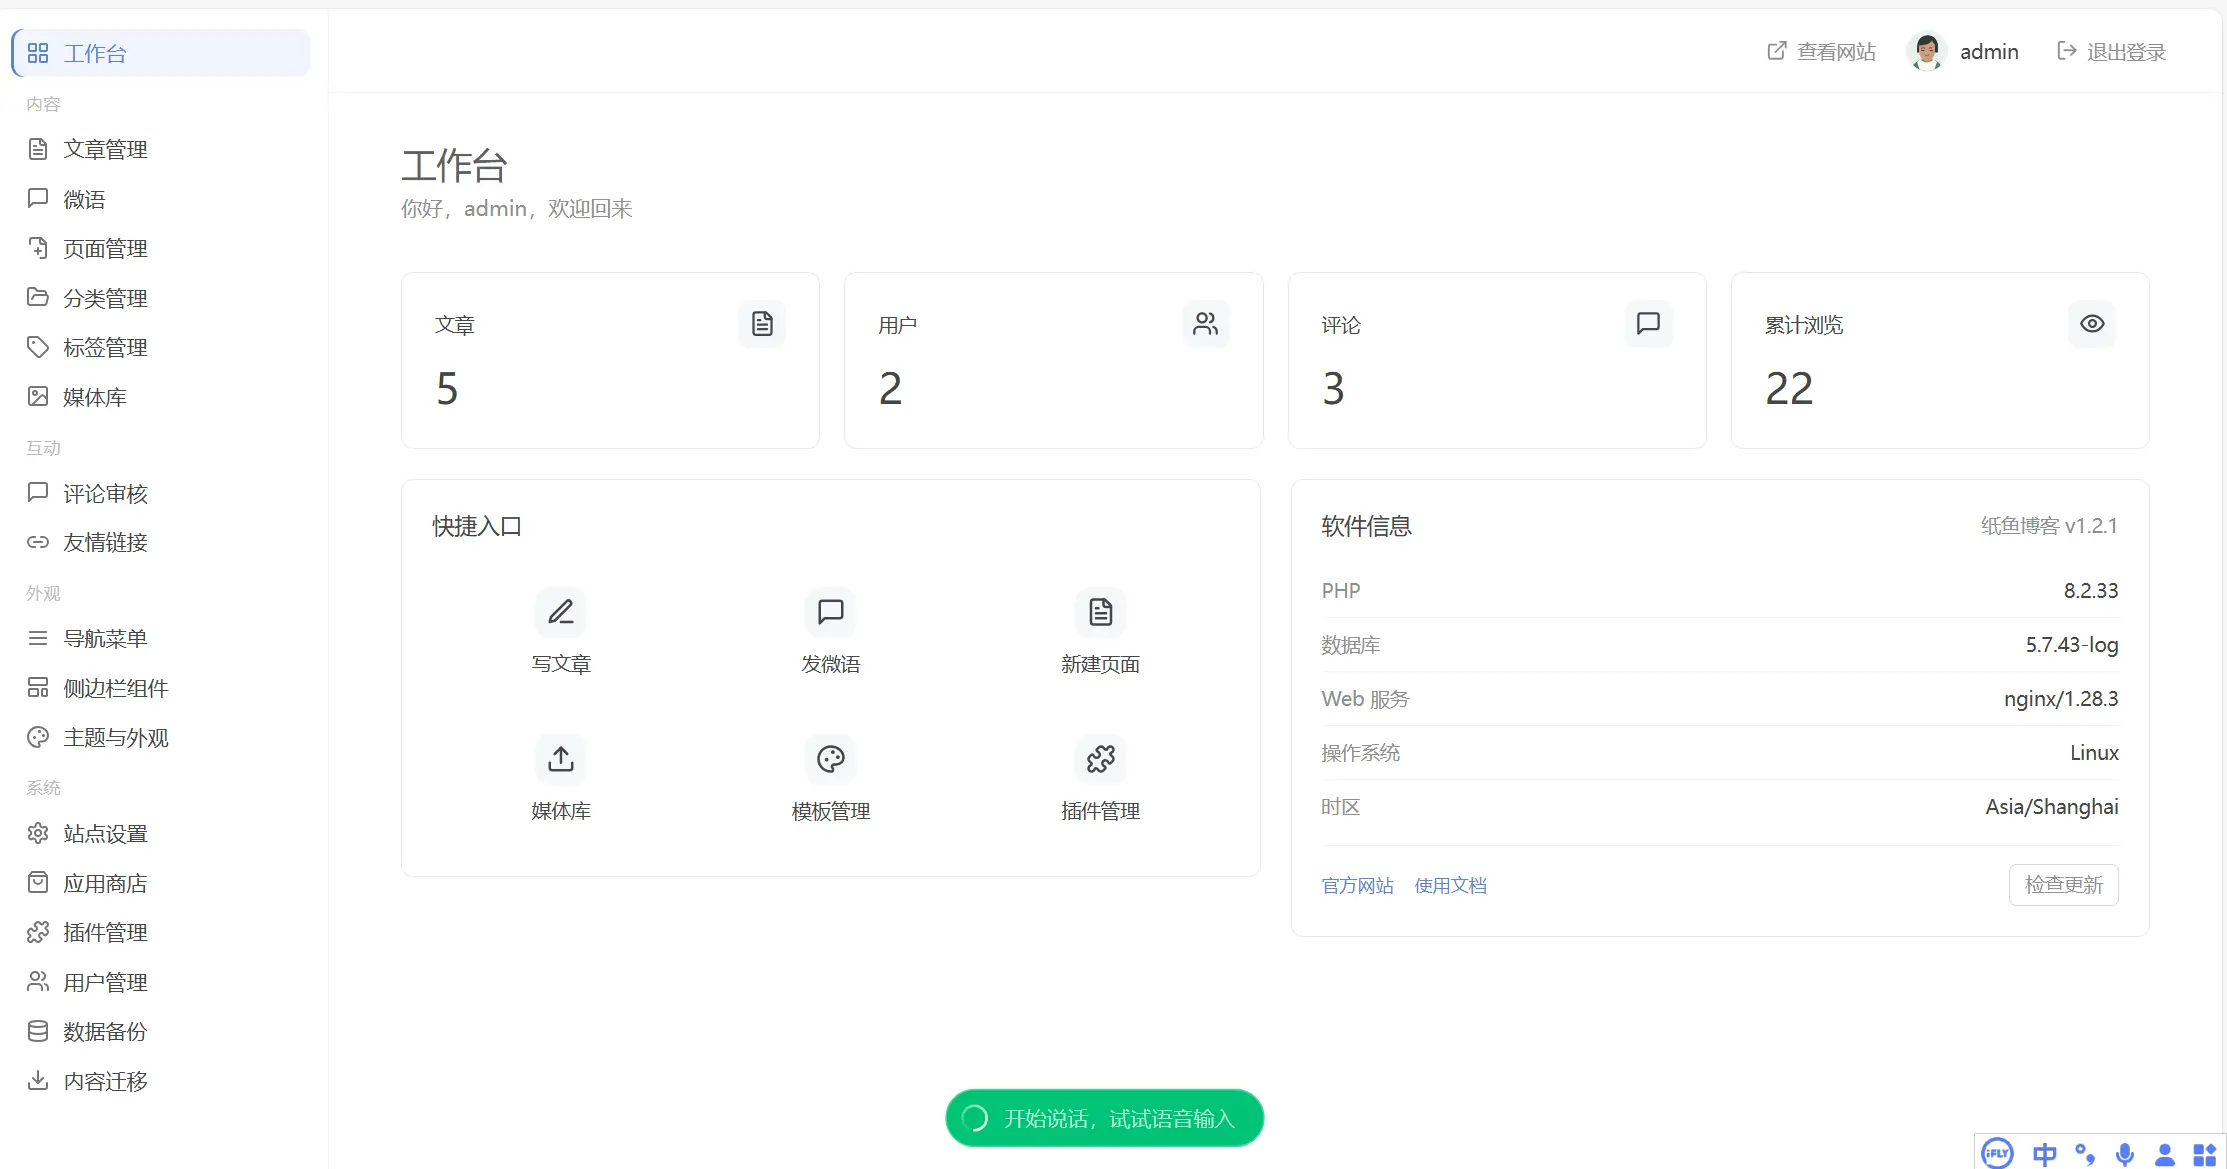Click the 侧边栏组件 sidebar layout icon
This screenshot has height=1169, width=2227.
[x=38, y=688]
